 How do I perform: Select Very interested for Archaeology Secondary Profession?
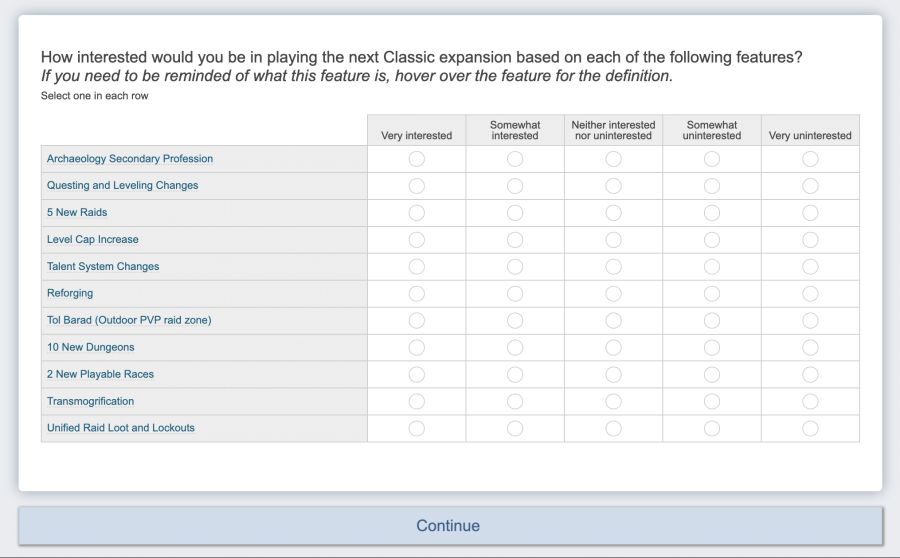416,159
